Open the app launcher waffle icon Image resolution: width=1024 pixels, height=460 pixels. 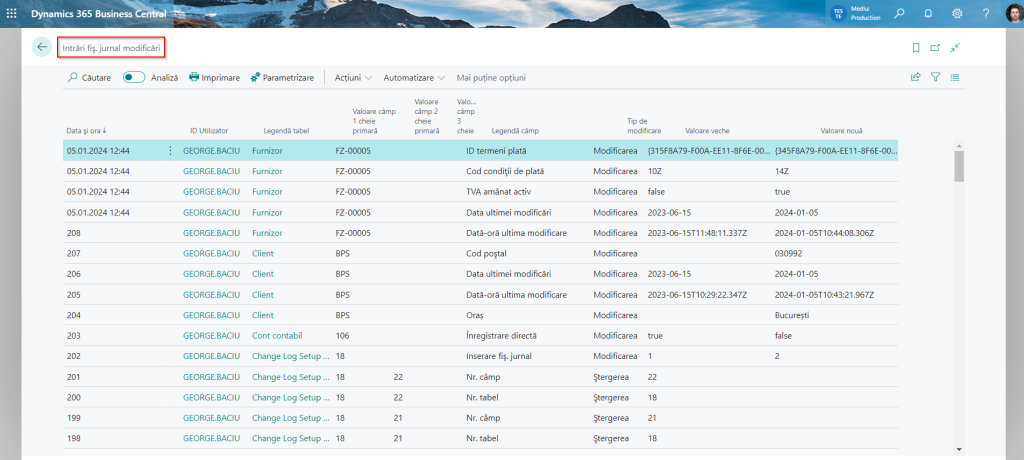pos(12,13)
